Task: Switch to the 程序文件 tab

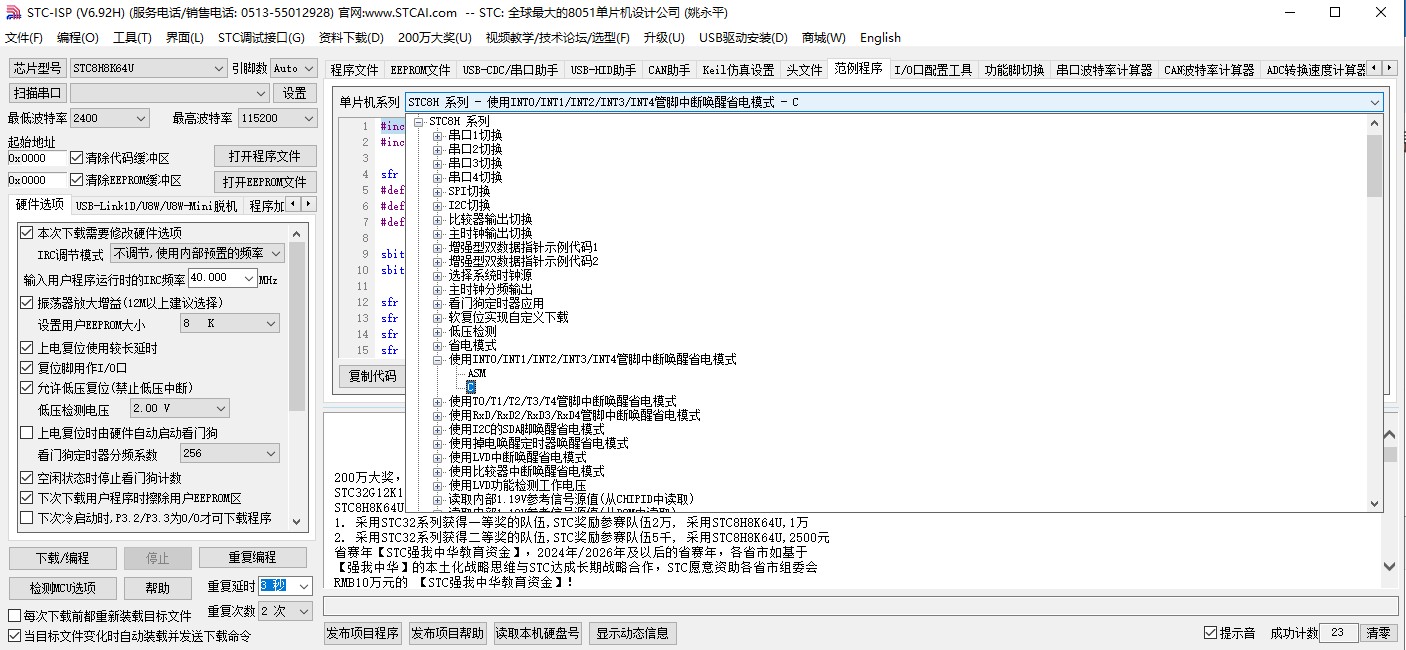Action: click(355, 70)
